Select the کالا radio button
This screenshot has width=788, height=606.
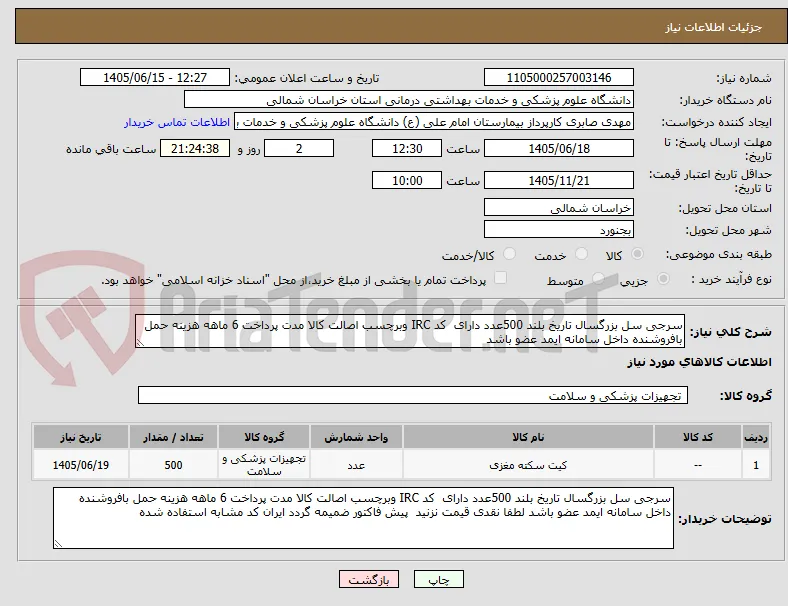pos(637,254)
